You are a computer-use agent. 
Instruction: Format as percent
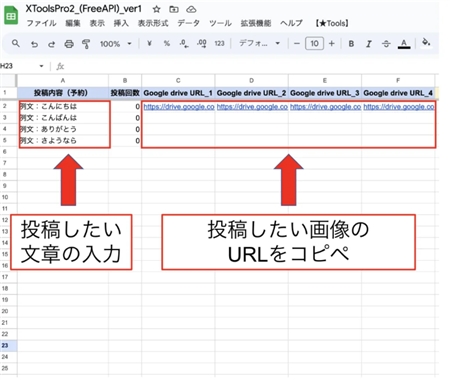[167, 43]
